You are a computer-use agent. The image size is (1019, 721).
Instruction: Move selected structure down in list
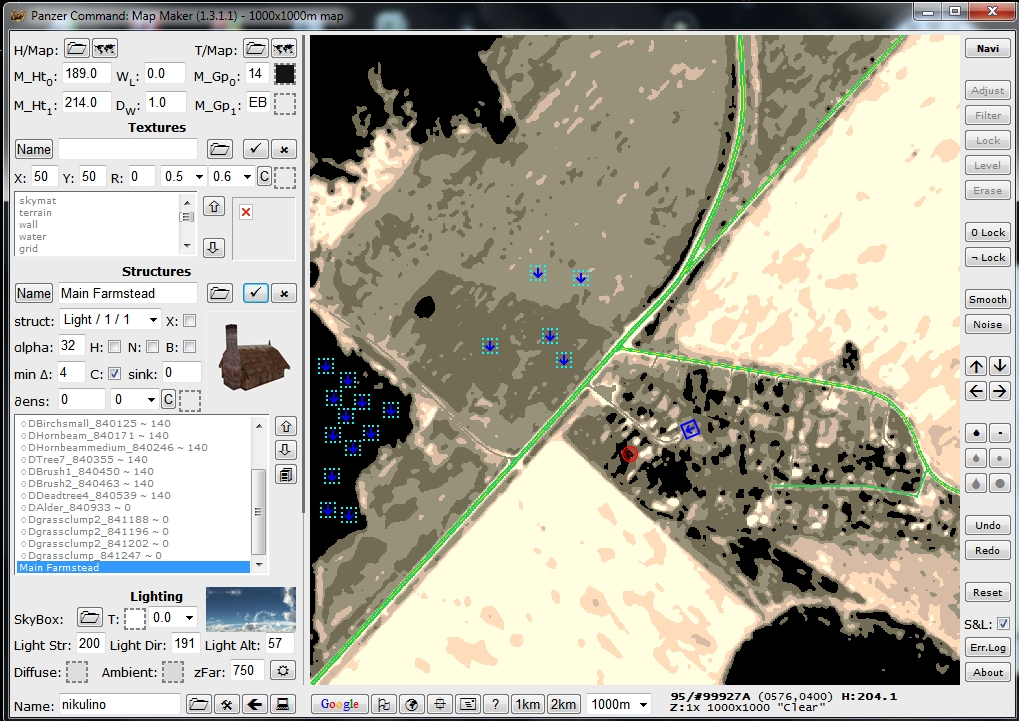point(286,450)
